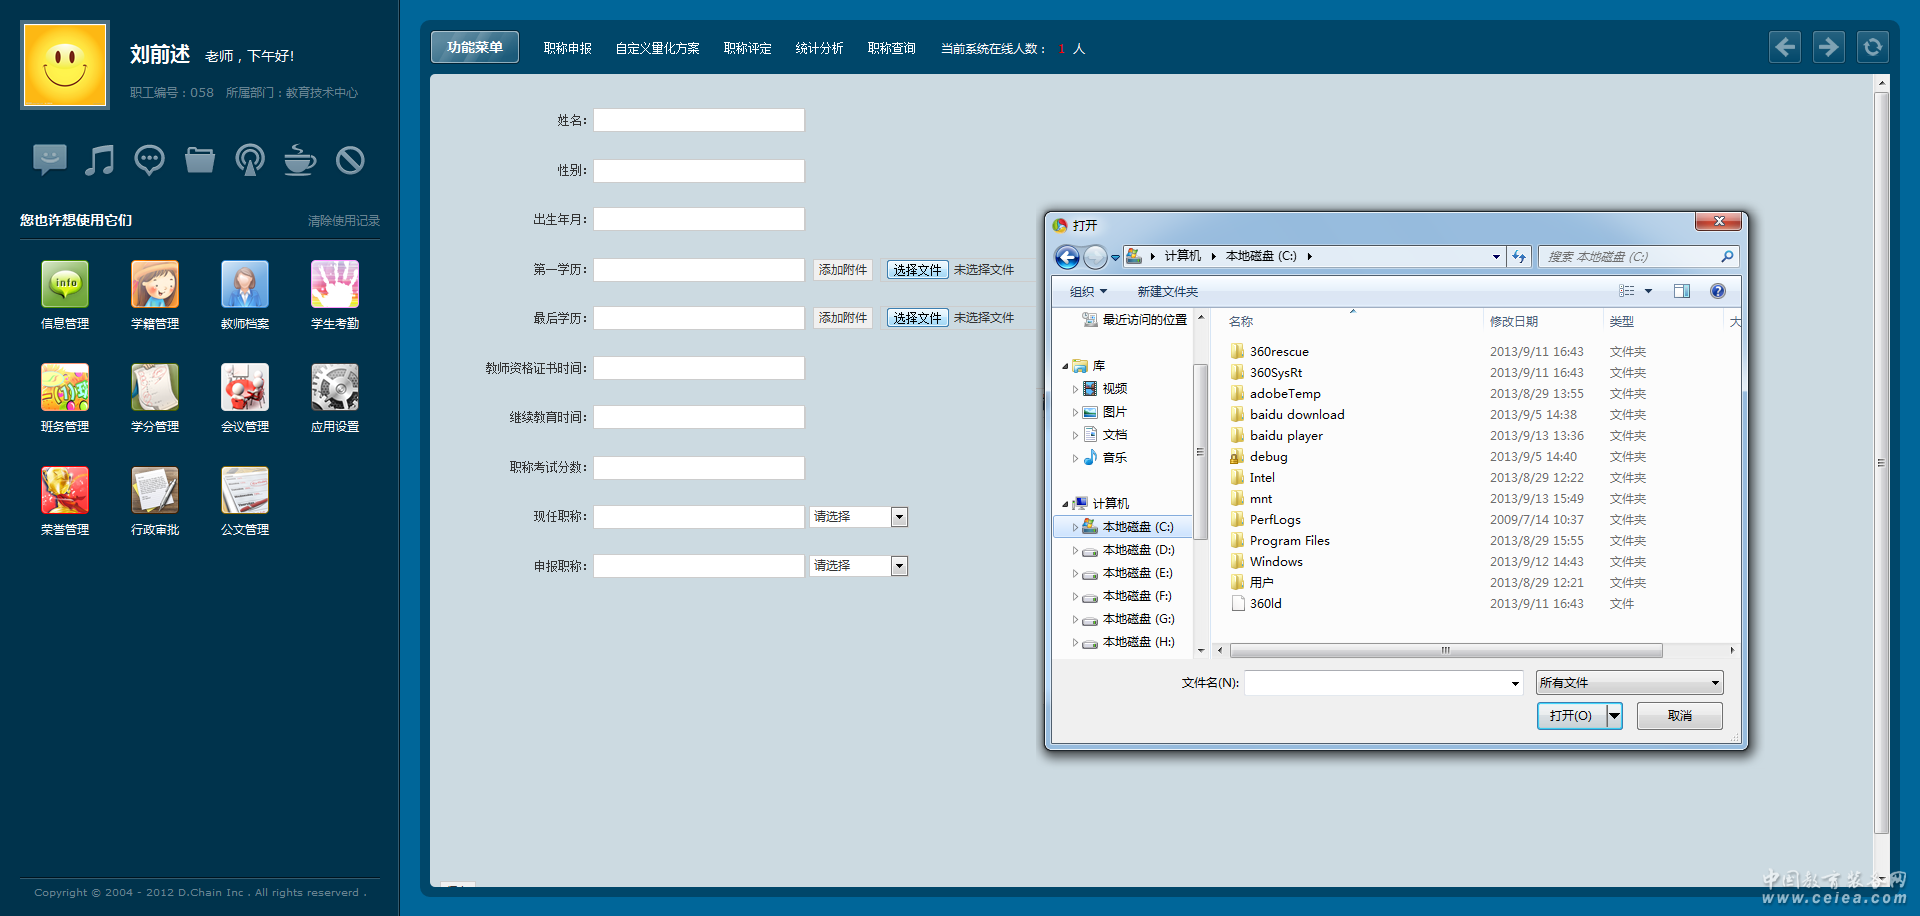Image resolution: width=1920 pixels, height=916 pixels.
Task: Launch the 教师档案 icon
Action: 245,285
